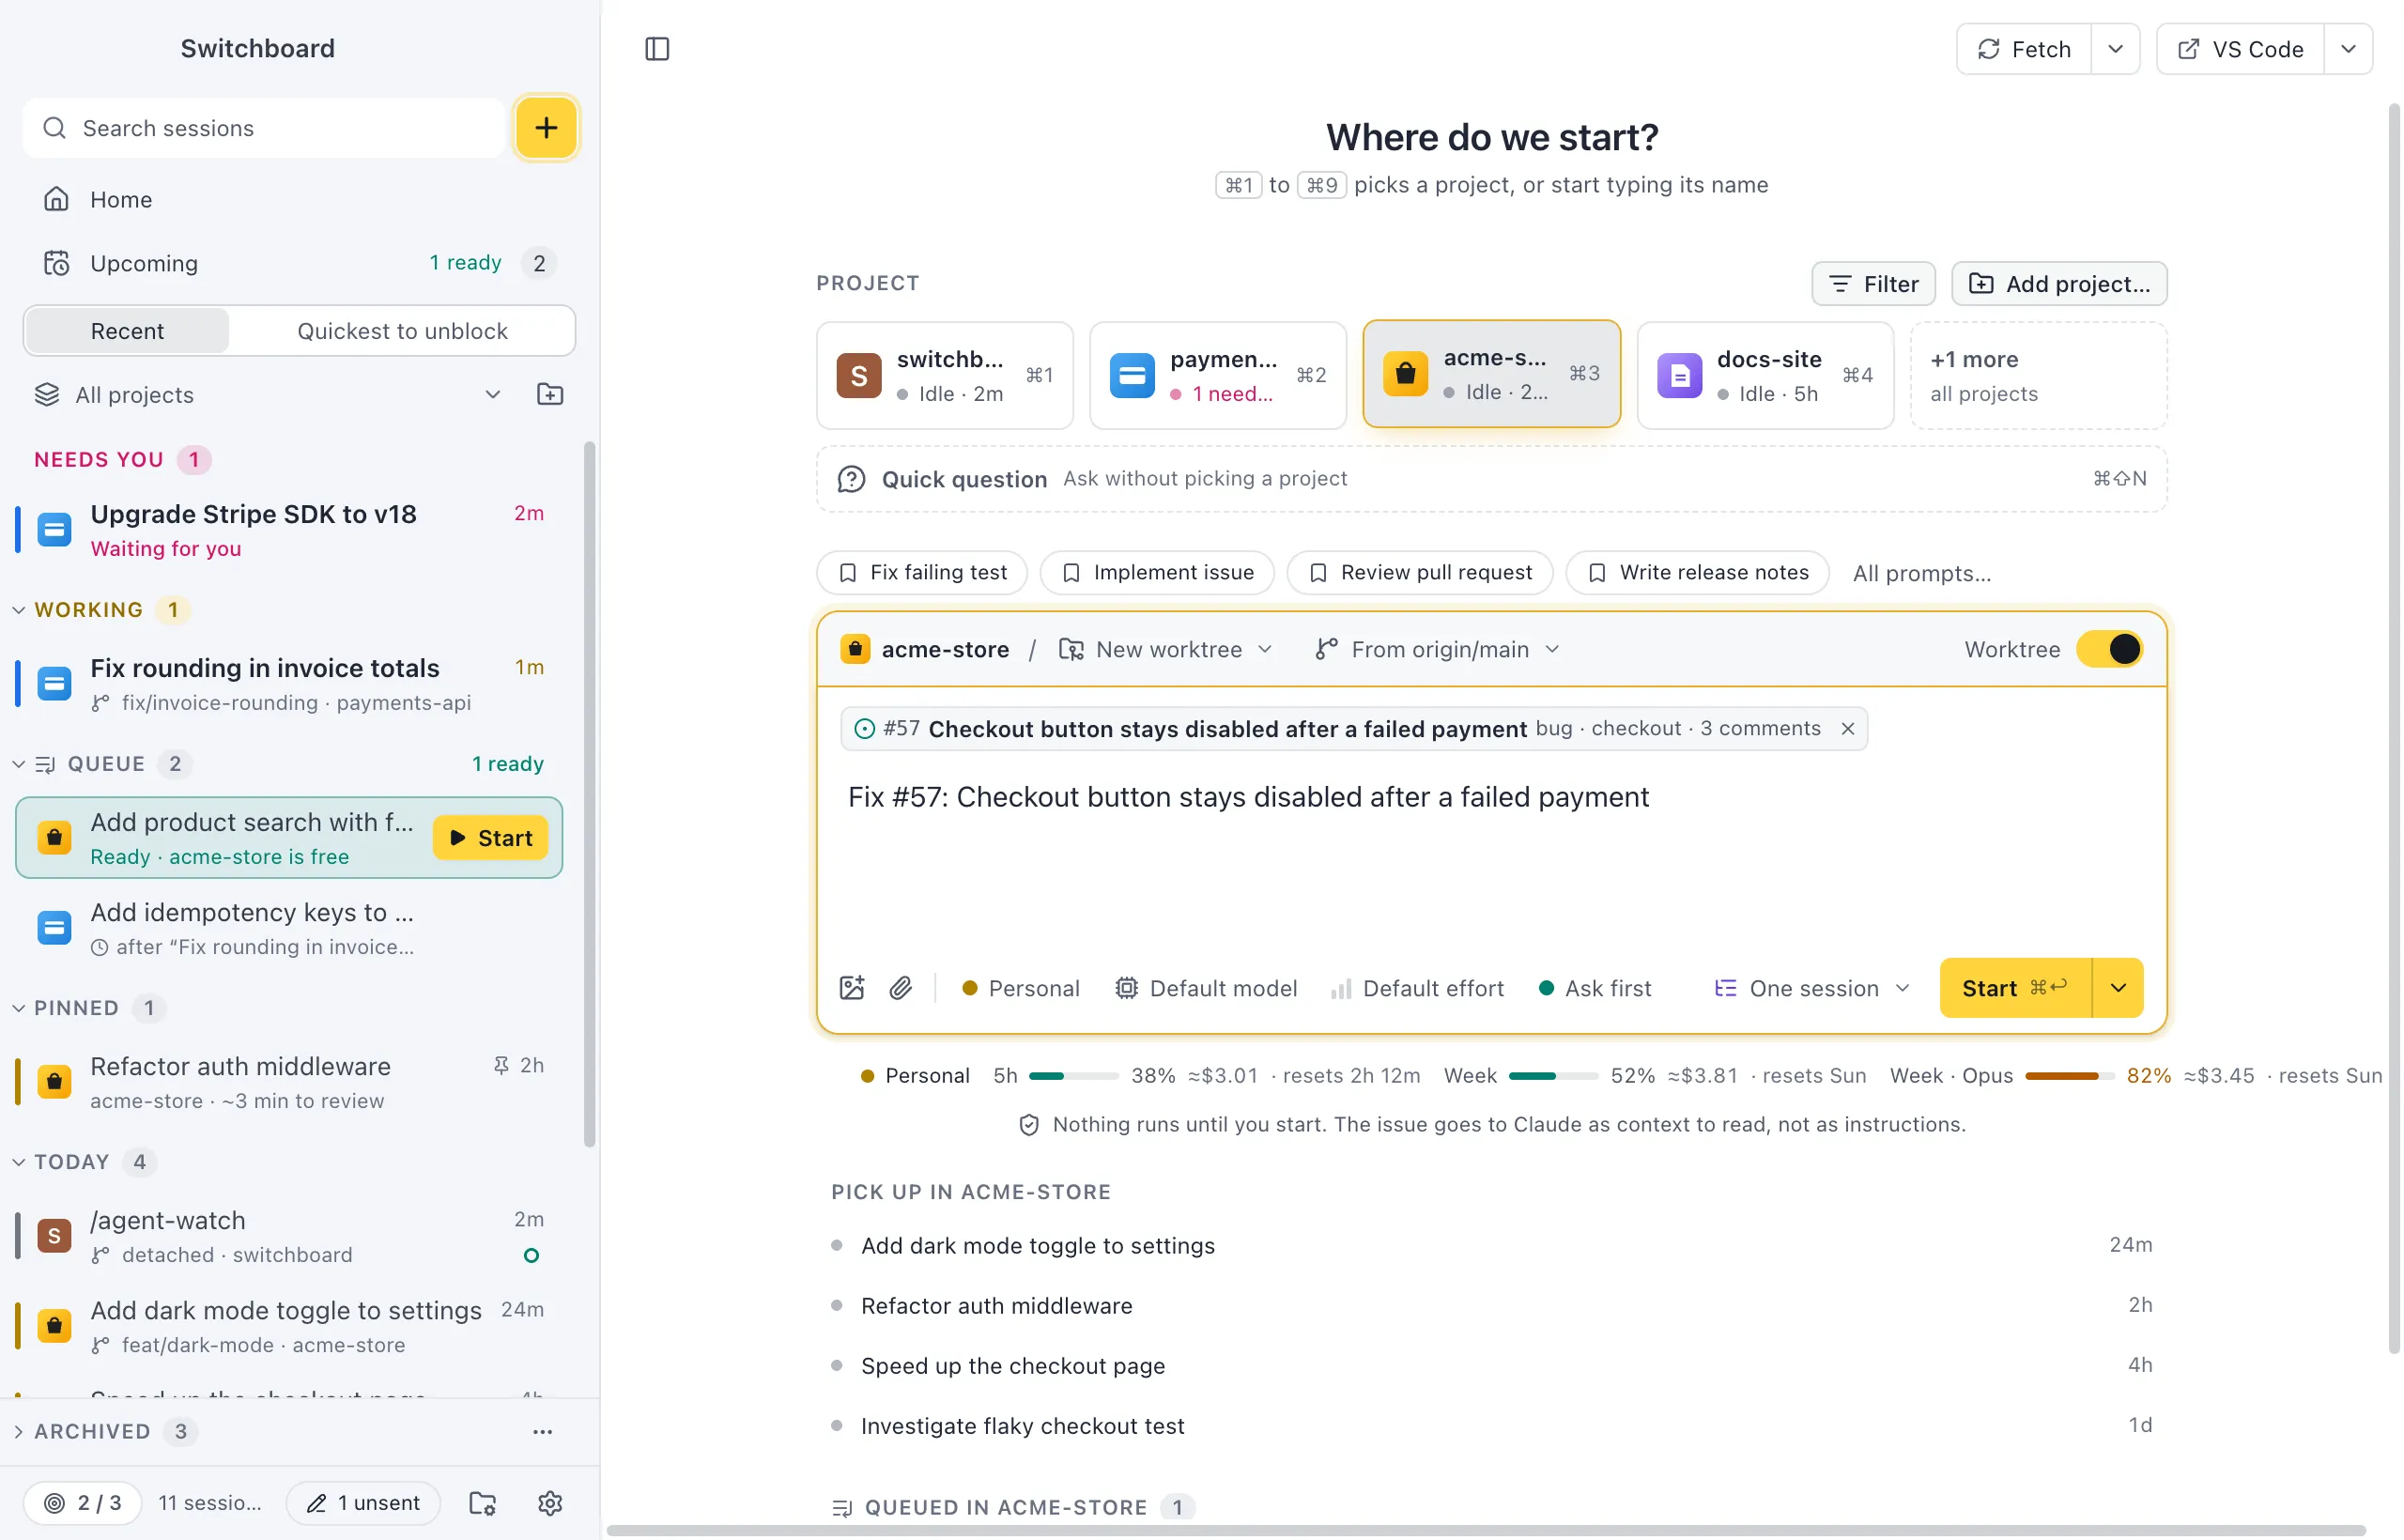Screen dimensions: 2404x1540
Task: Open Upcoming in the sidebar
Action: pyautogui.click(x=298, y=263)
